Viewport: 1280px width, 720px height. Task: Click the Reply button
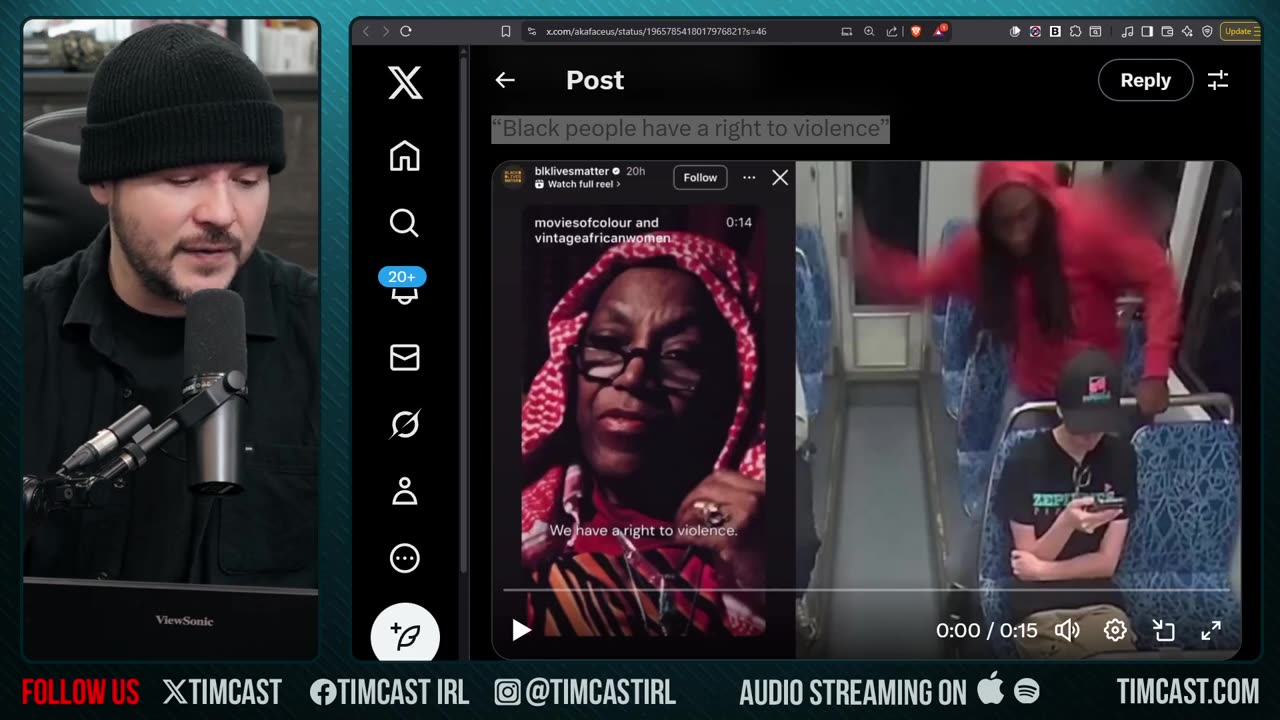pyautogui.click(x=1145, y=80)
